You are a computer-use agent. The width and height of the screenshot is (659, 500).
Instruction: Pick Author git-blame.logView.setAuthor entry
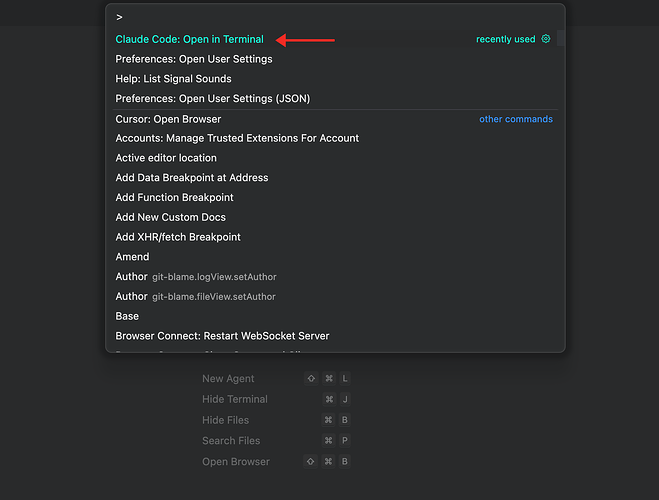(335, 276)
